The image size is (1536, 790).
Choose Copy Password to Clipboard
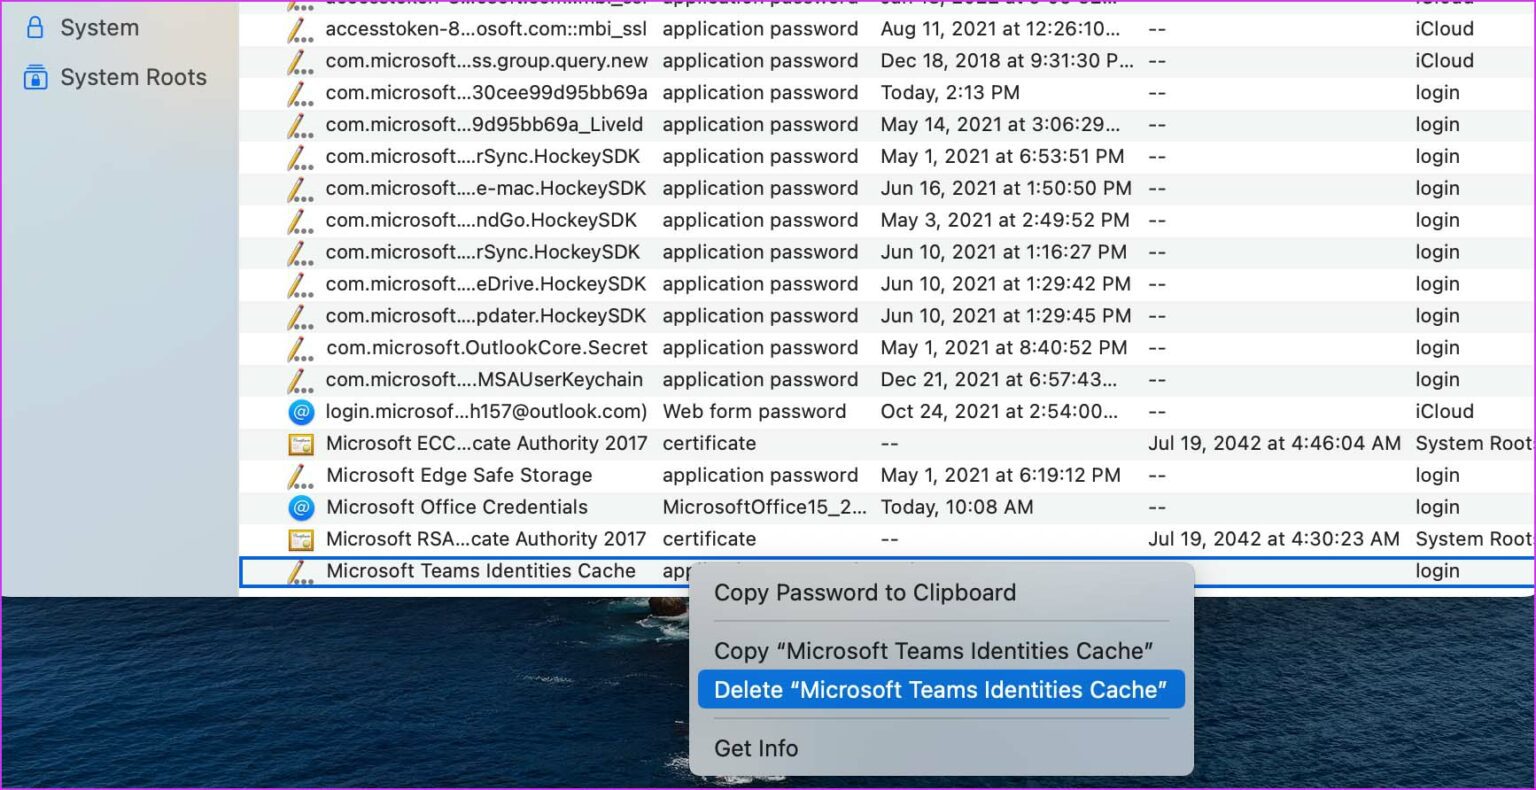(x=864, y=592)
